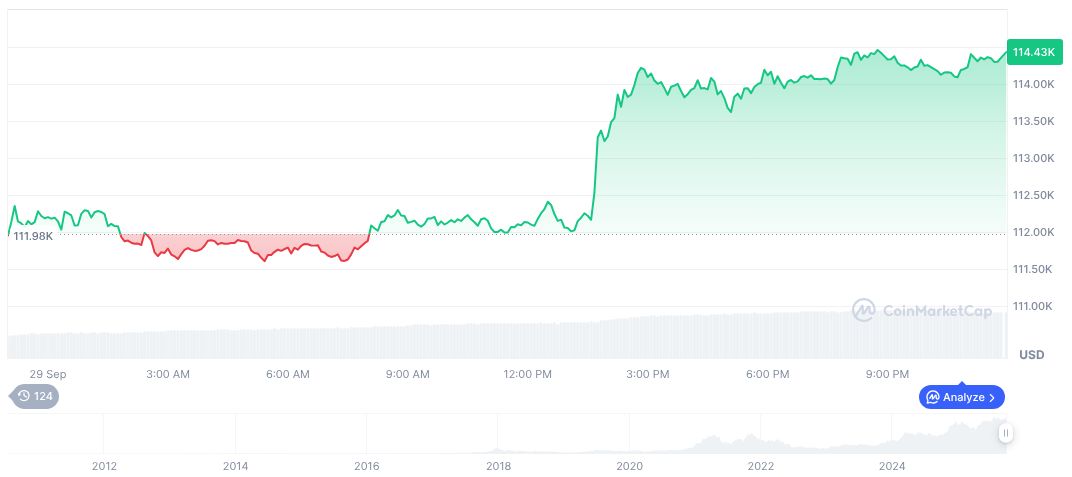Open the 124 history badge
Viewport: 1072px width, 477px height.
[35, 396]
